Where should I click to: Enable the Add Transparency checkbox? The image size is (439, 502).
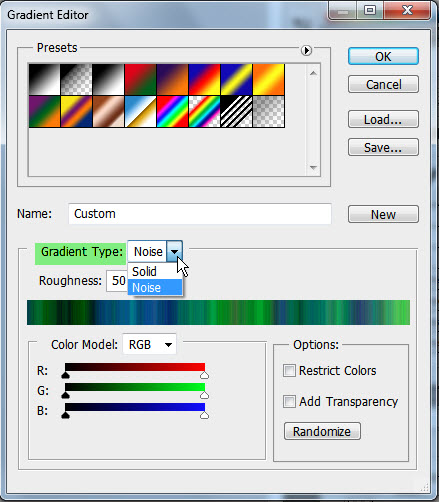coord(289,401)
